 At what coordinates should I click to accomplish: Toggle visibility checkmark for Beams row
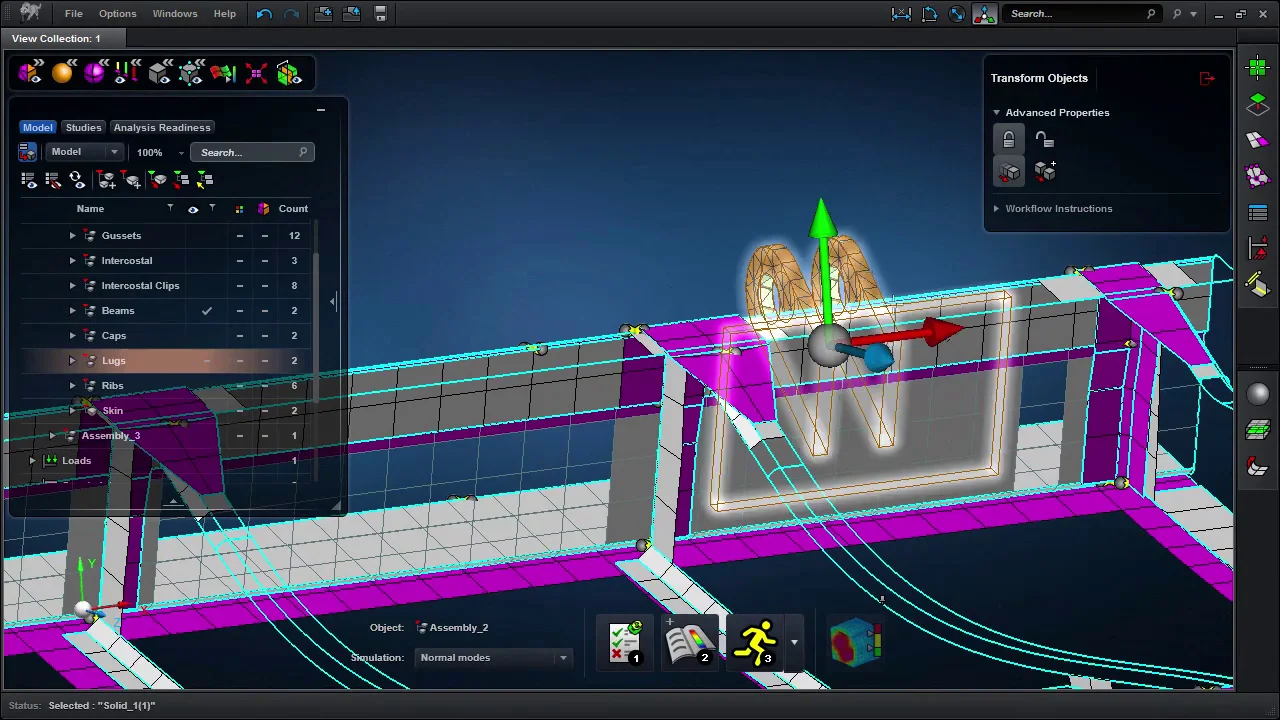click(207, 311)
